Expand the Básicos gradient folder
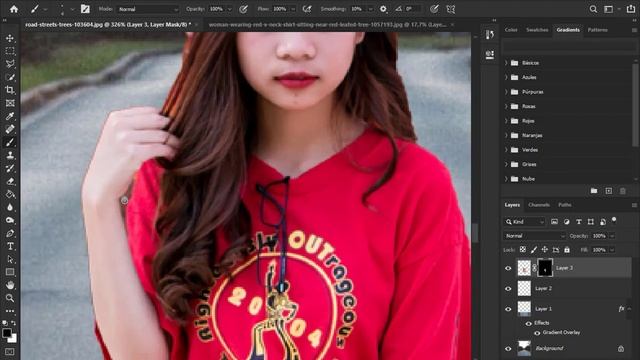Screen dimensions: 640x360 coord(506,63)
